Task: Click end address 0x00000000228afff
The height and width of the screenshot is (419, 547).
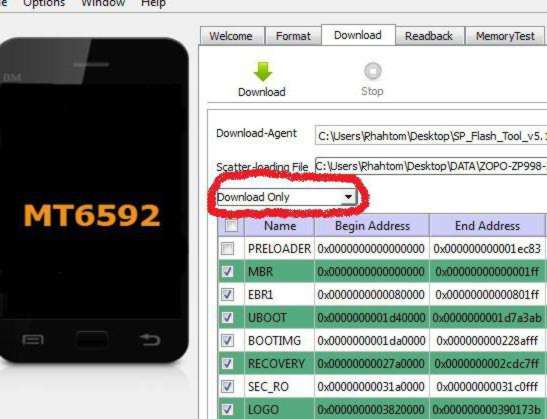Action: [x=487, y=341]
